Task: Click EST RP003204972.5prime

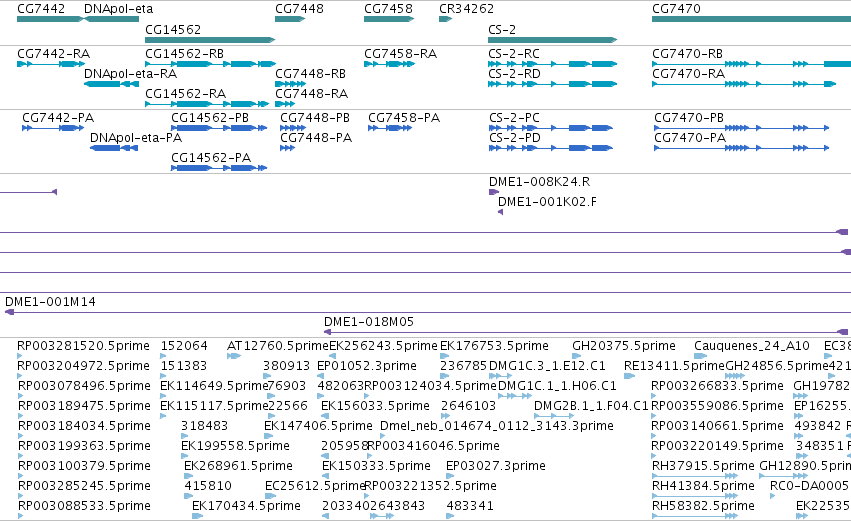Action: 83,366
